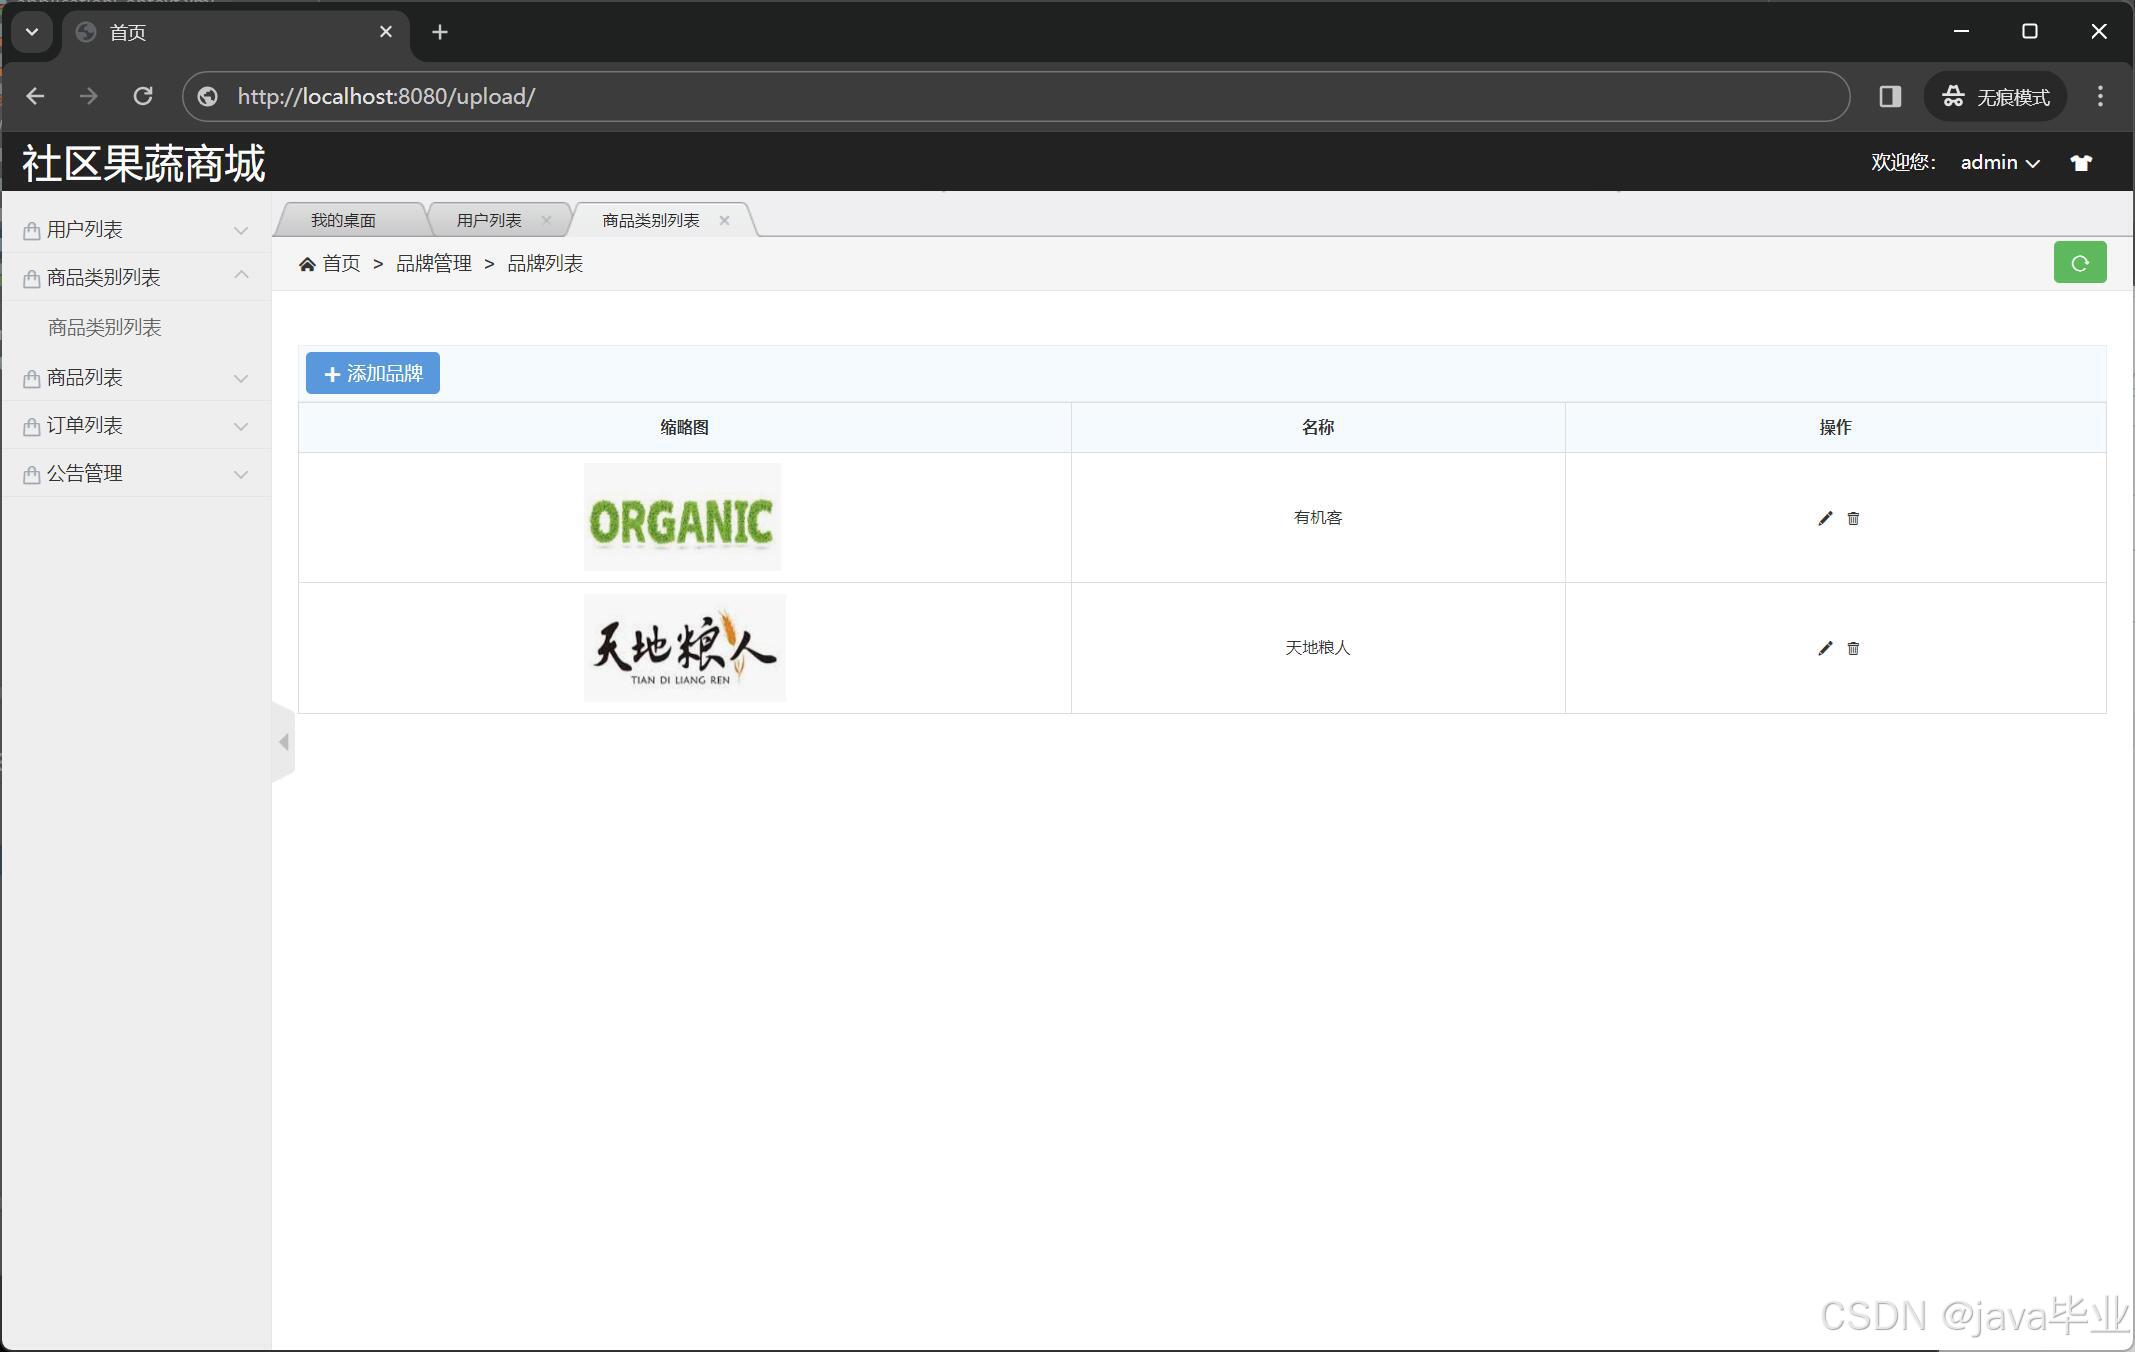Image resolution: width=2135 pixels, height=1352 pixels.
Task: Click the edit pencil for 有机客 row
Action: 1825,518
